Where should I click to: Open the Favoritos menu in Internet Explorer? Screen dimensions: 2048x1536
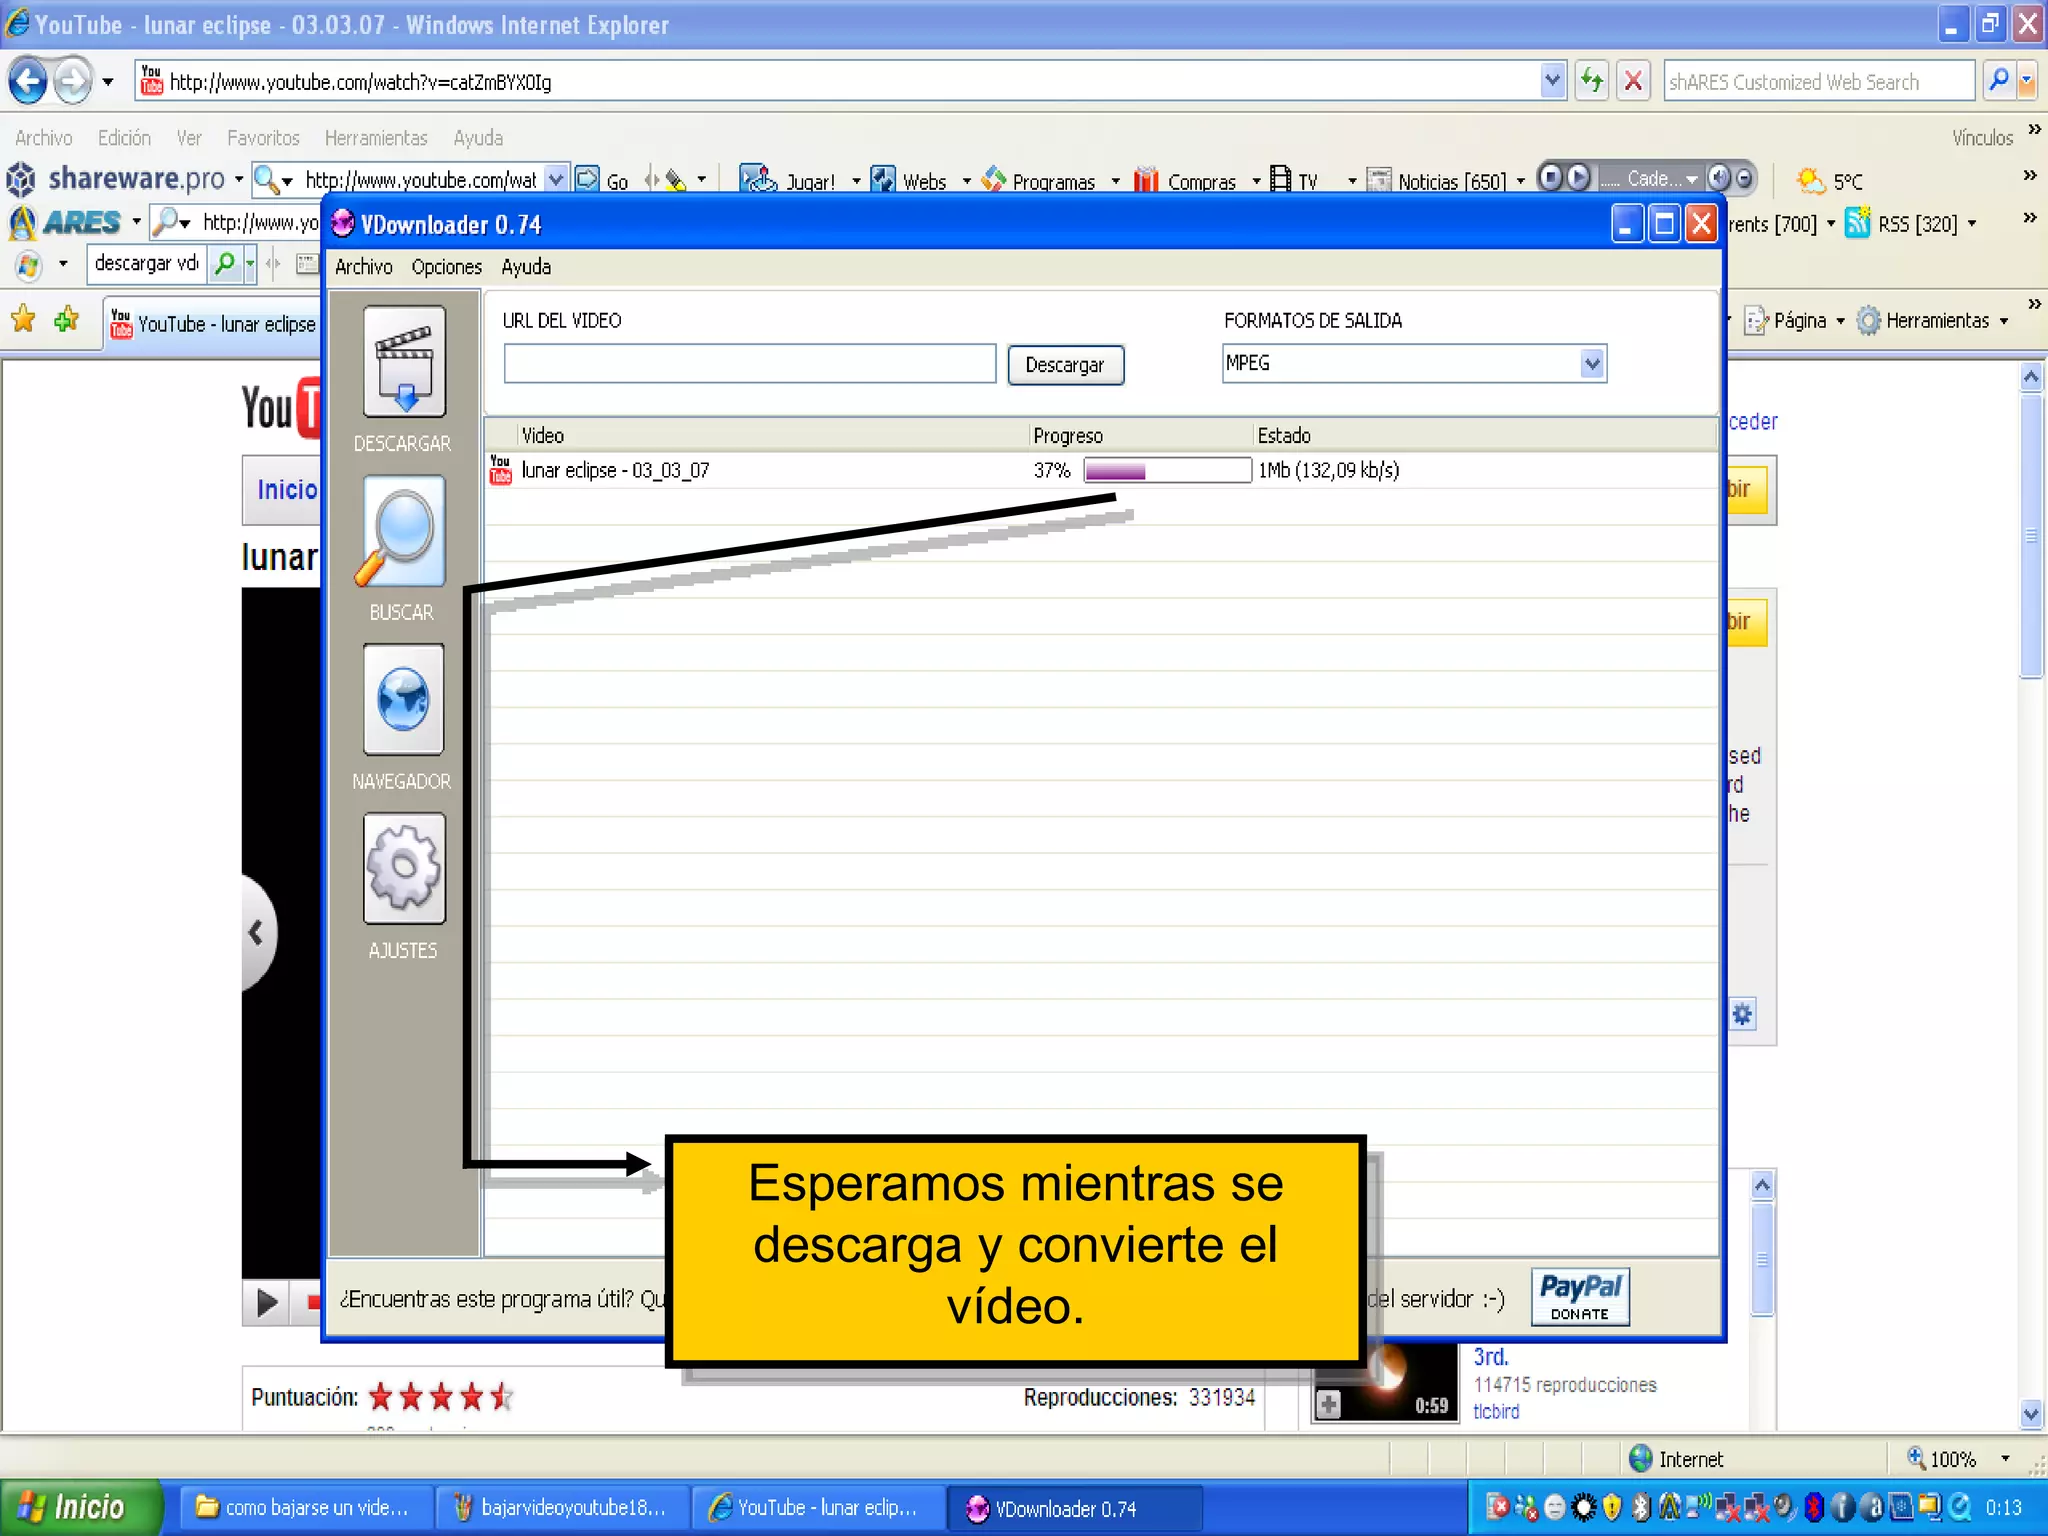pyautogui.click(x=263, y=138)
